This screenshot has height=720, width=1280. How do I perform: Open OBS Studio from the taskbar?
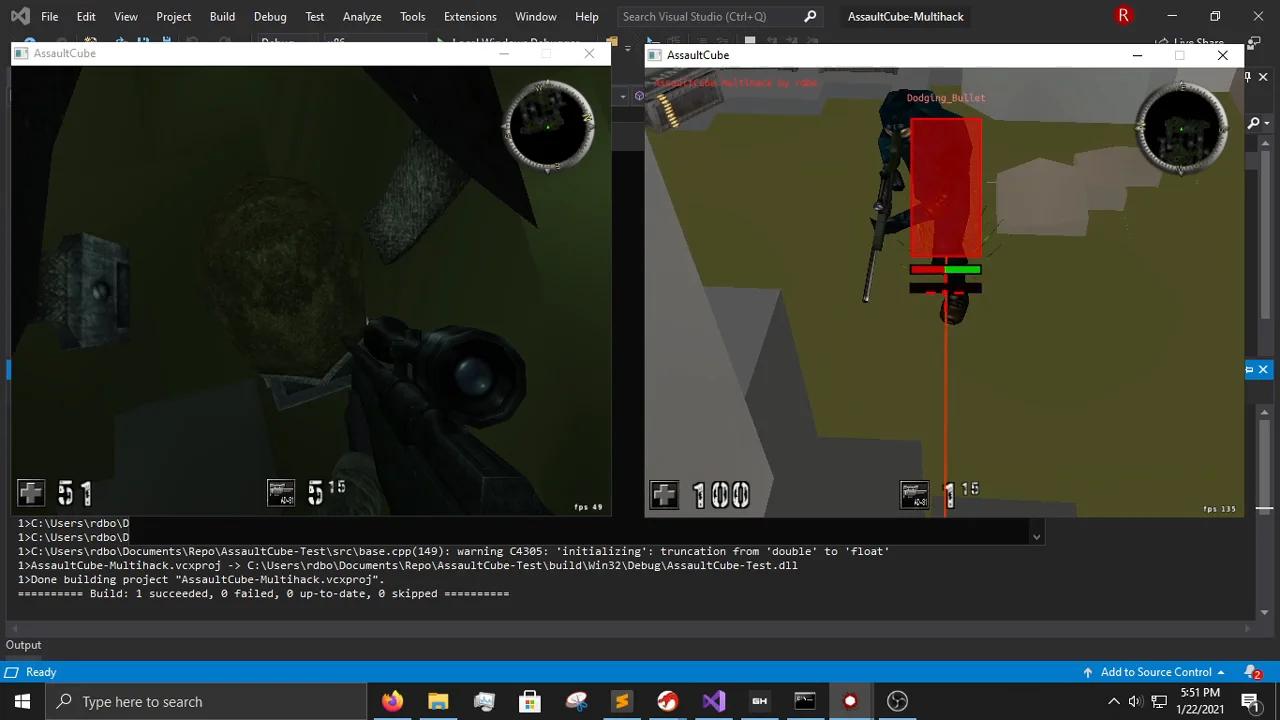(897, 701)
